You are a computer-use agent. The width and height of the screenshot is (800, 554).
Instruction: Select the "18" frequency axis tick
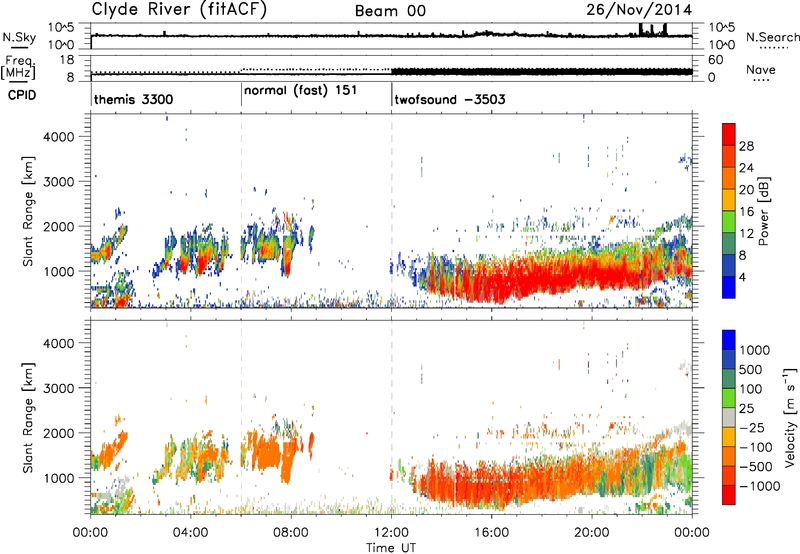(67, 60)
